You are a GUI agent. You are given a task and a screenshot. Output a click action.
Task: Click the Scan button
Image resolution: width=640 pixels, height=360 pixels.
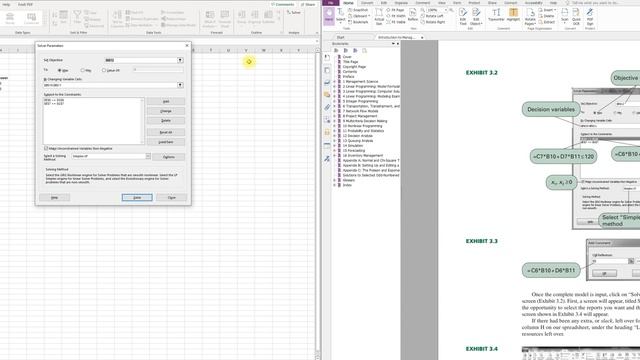tap(564, 16)
